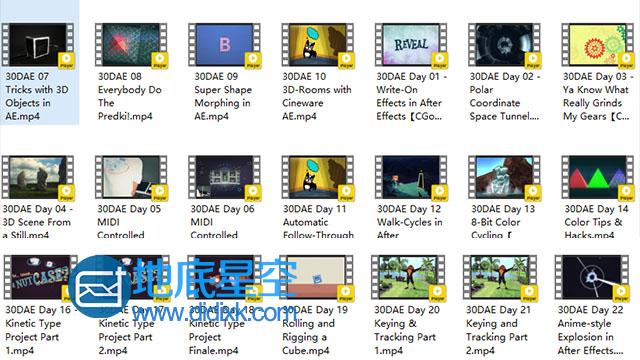The height and width of the screenshot is (360, 640).
Task: Click the Day 04 3D Scene From a Still icon
Action: click(38, 178)
